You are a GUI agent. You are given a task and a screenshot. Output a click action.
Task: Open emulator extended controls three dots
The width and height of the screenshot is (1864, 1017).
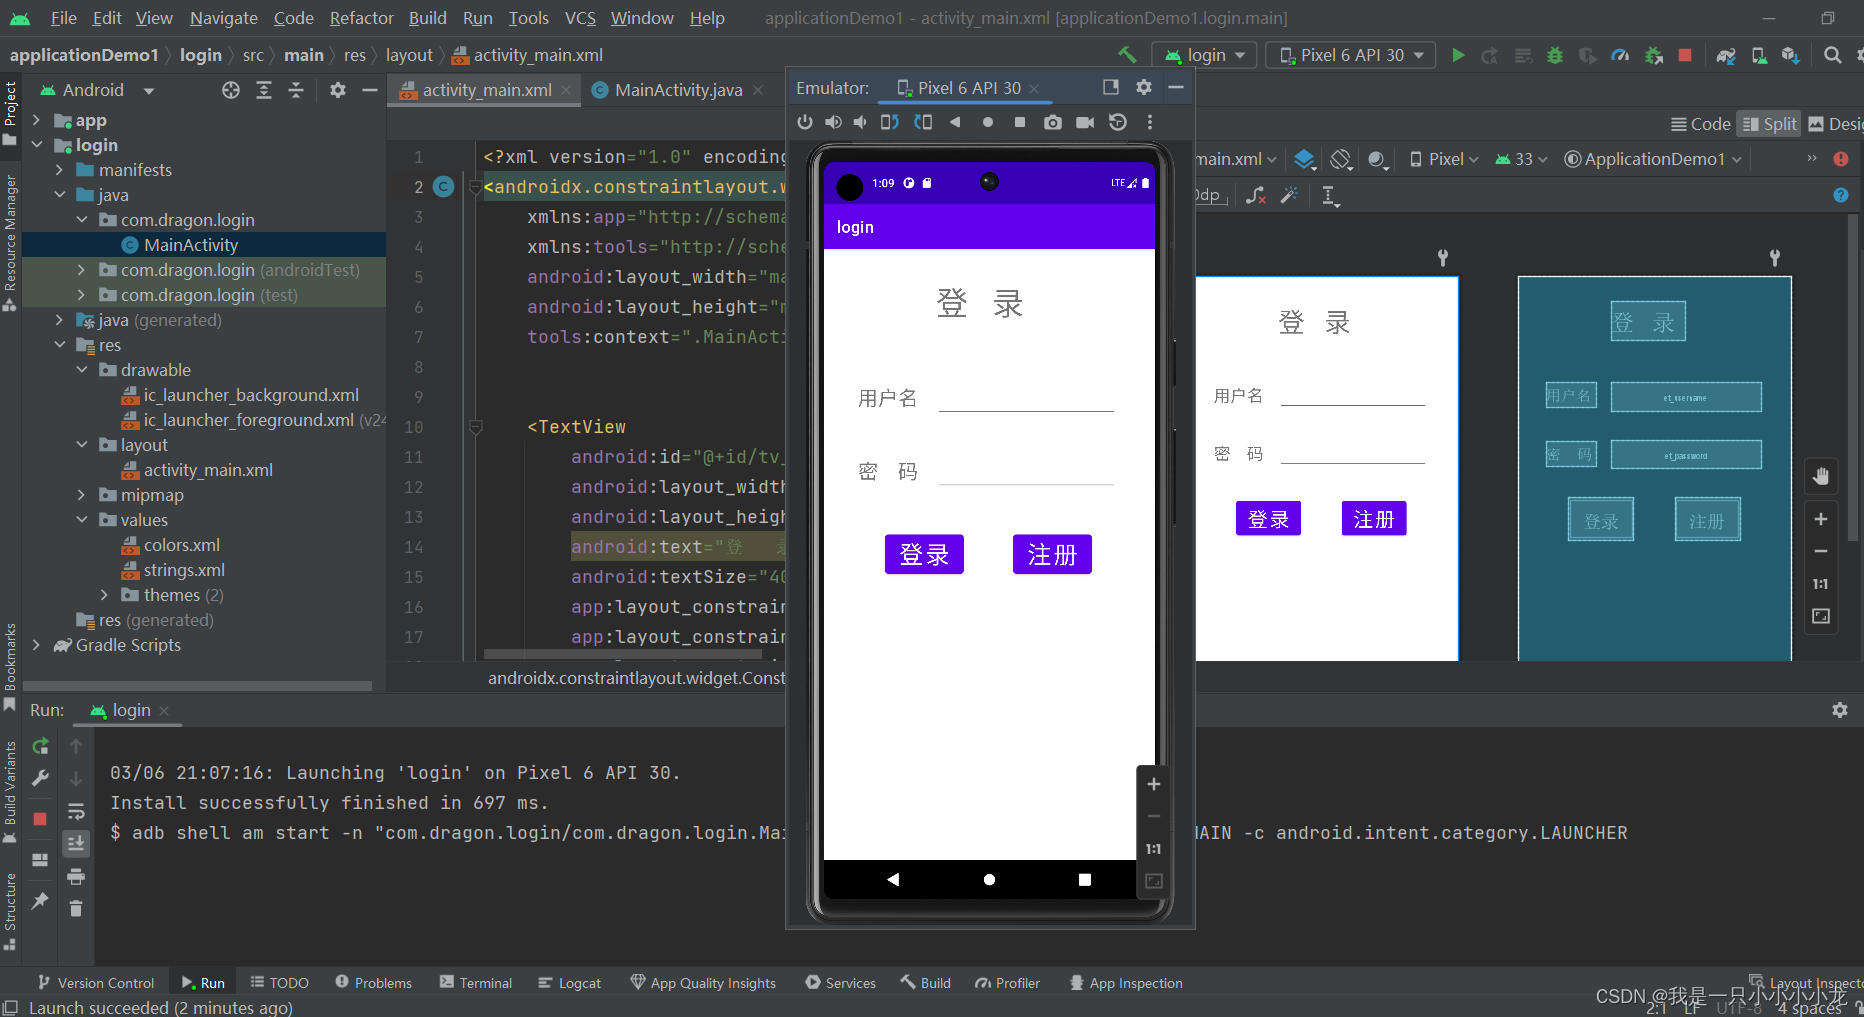[x=1150, y=122]
